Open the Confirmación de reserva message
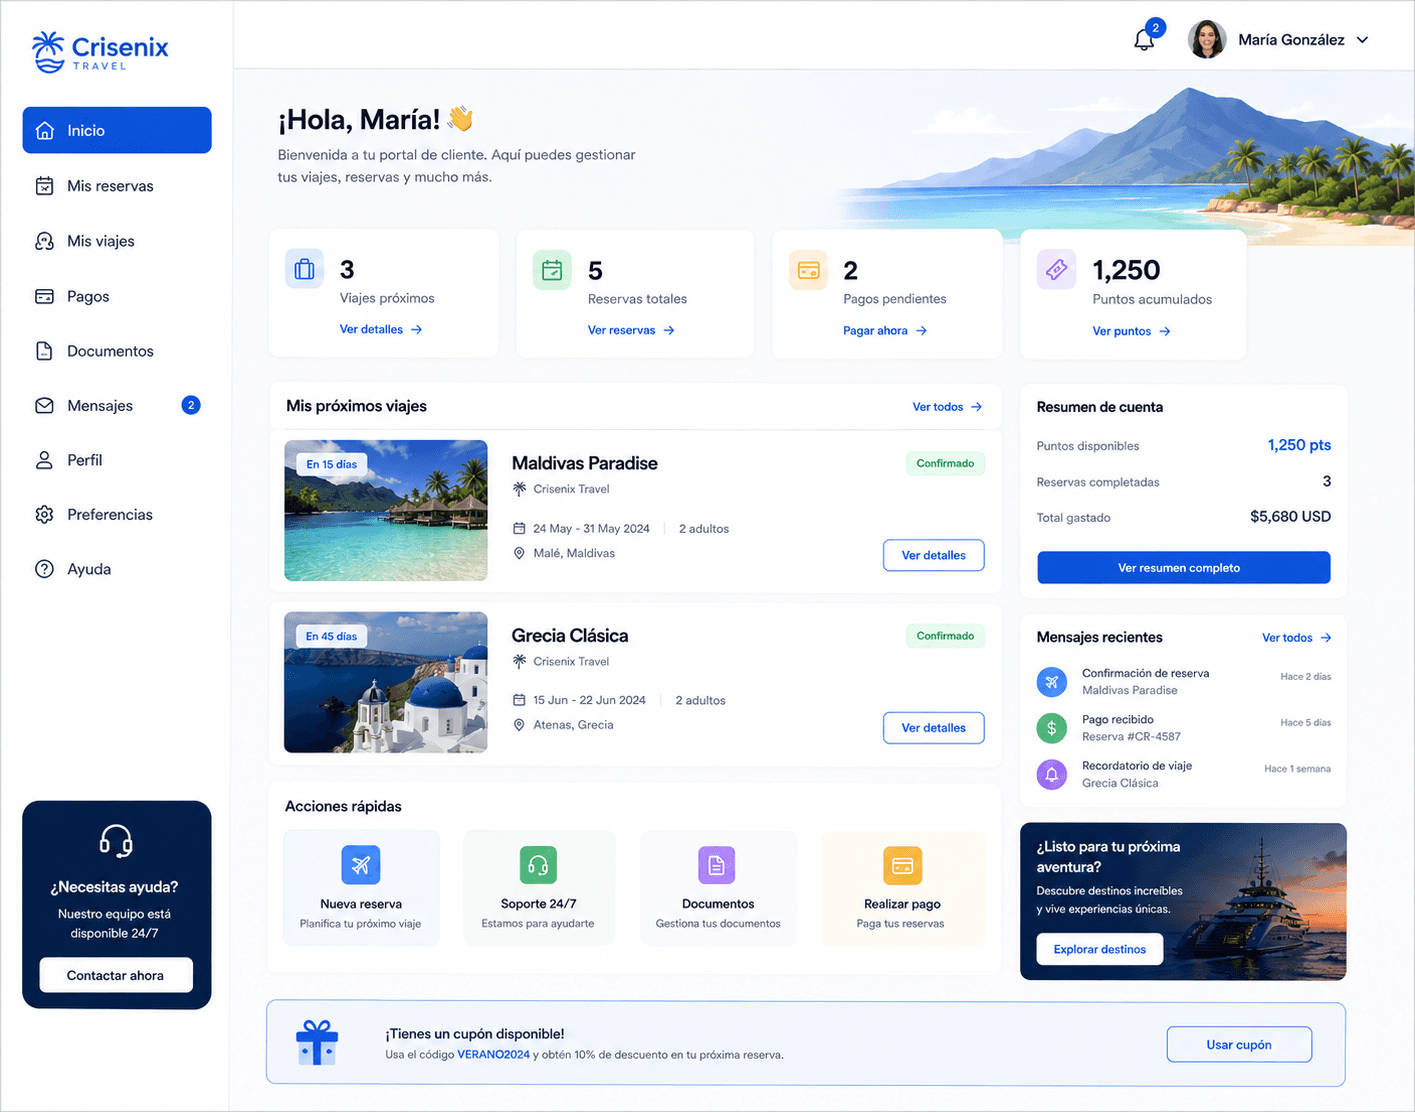This screenshot has width=1415, height=1112. (1184, 682)
